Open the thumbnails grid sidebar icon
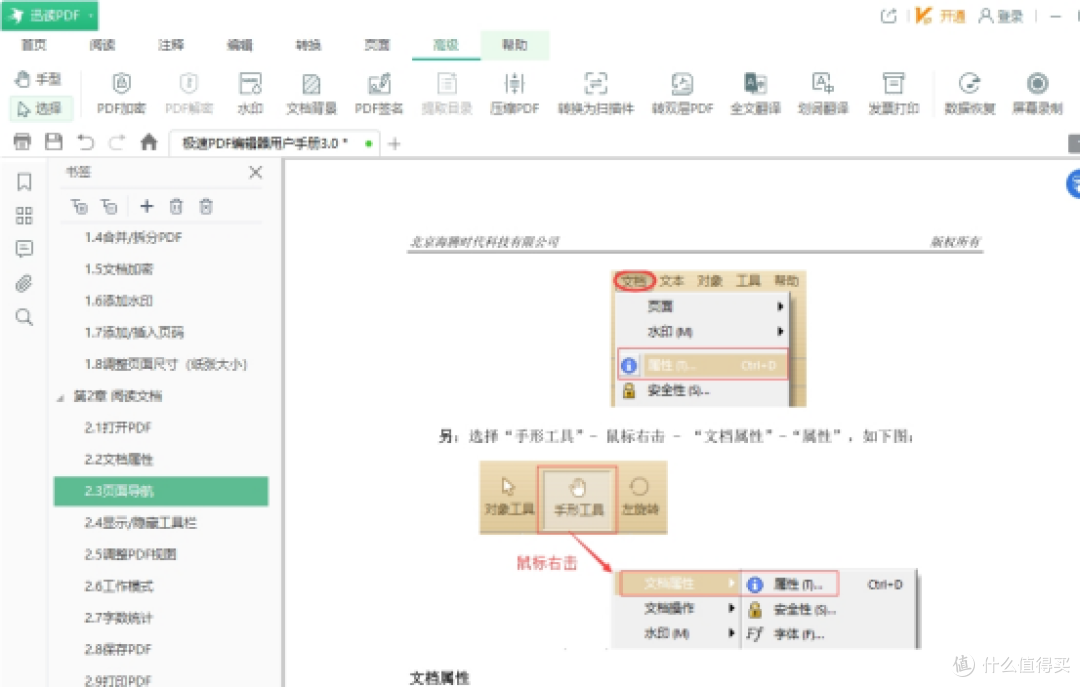The width and height of the screenshot is (1080, 687). click(x=24, y=216)
